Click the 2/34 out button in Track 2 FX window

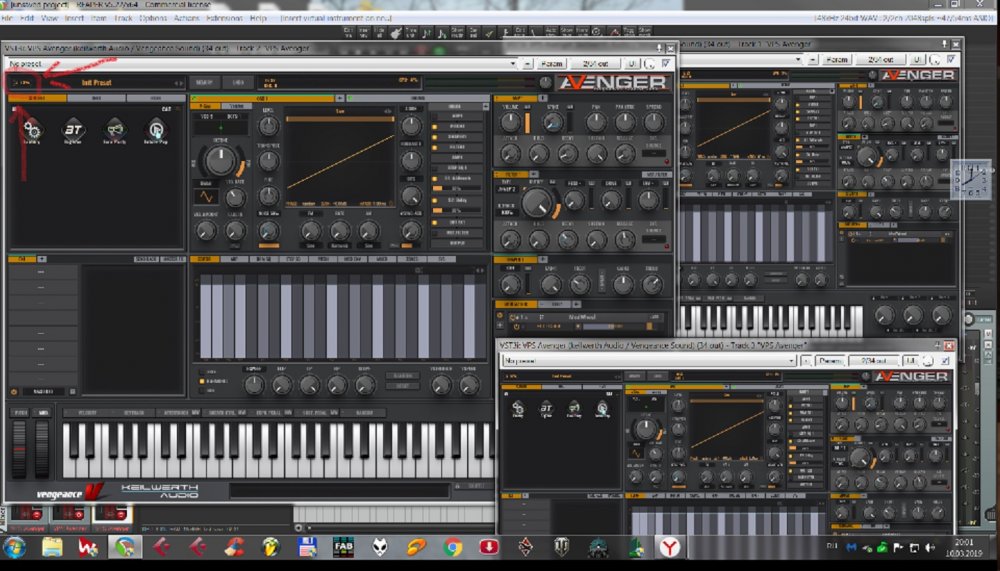tap(596, 64)
